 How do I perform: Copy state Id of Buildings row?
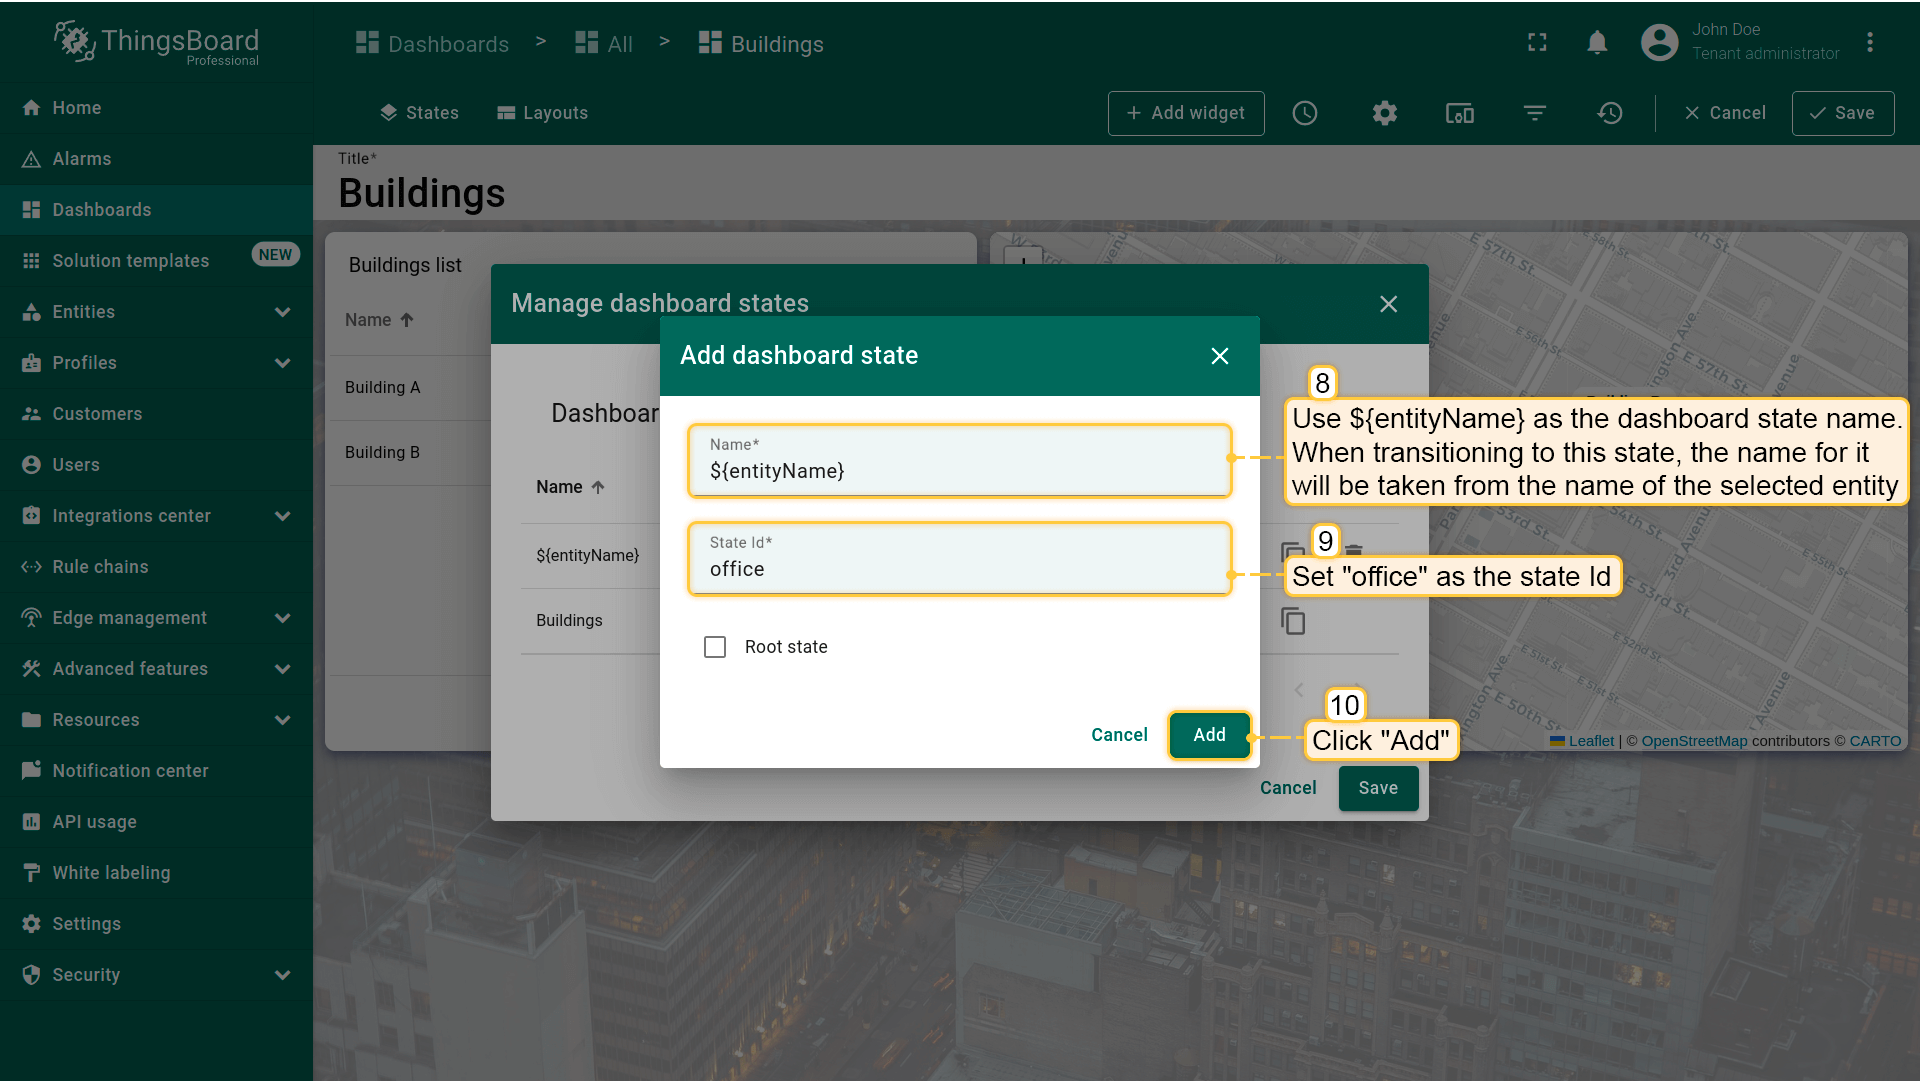pyautogui.click(x=1293, y=621)
